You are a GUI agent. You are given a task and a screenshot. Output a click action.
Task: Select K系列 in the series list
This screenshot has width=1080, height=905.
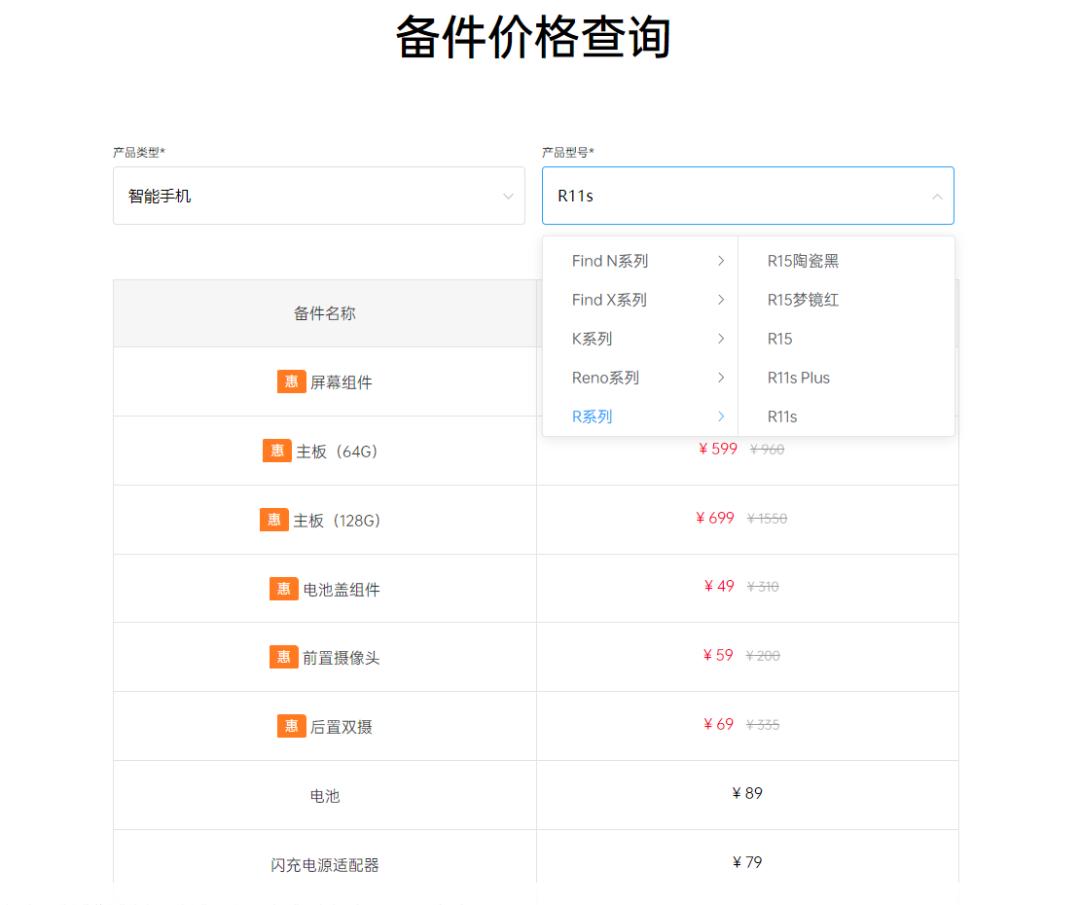tap(592, 339)
